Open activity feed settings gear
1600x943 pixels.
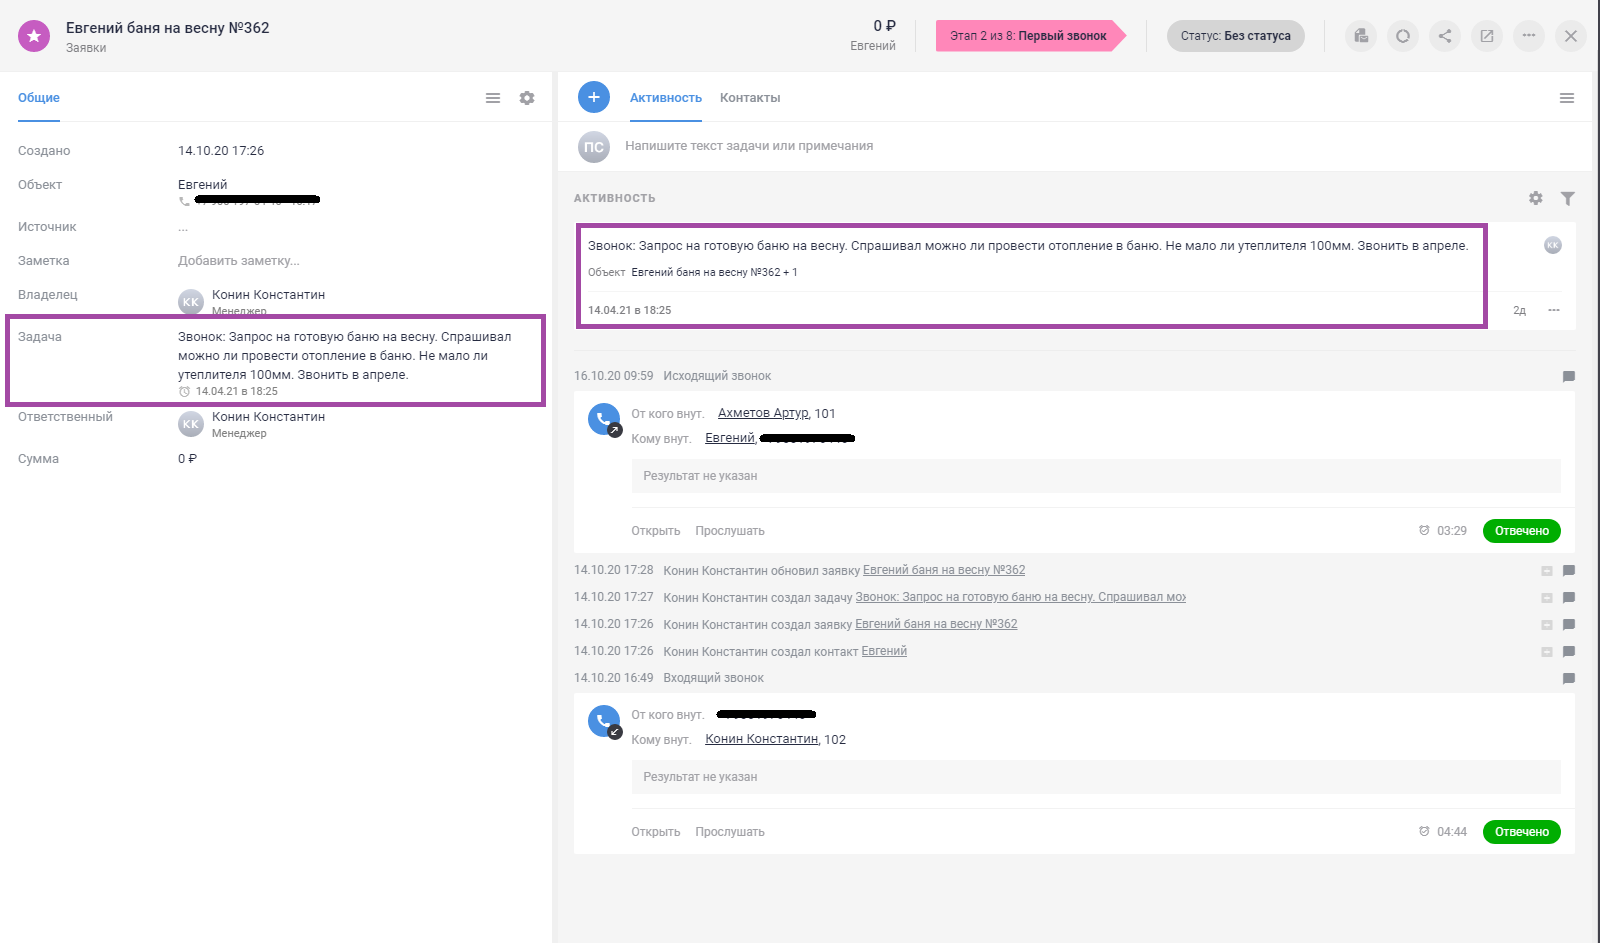point(1536,198)
